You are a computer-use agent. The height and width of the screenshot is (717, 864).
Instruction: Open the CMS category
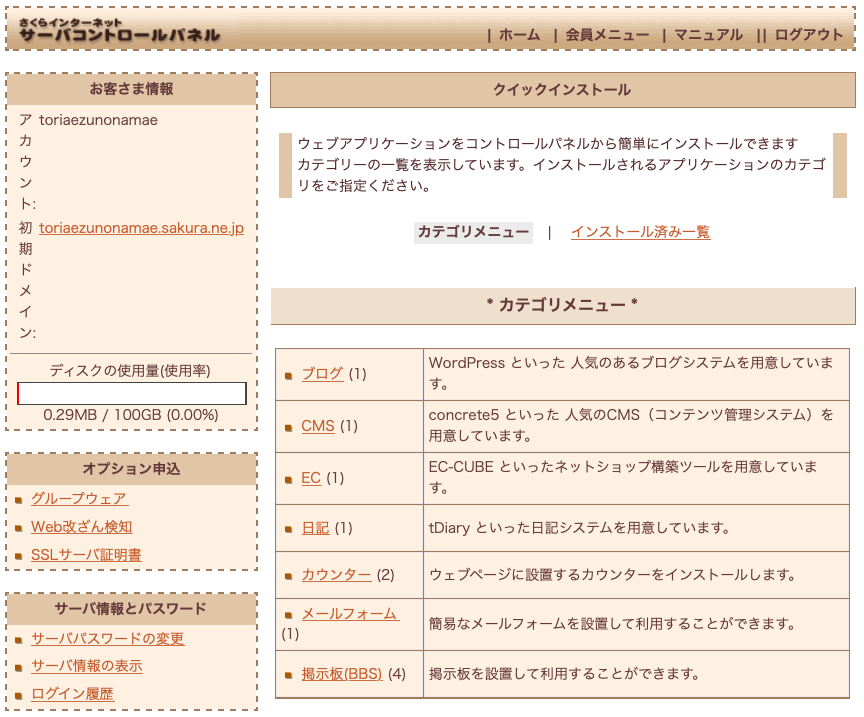click(318, 426)
